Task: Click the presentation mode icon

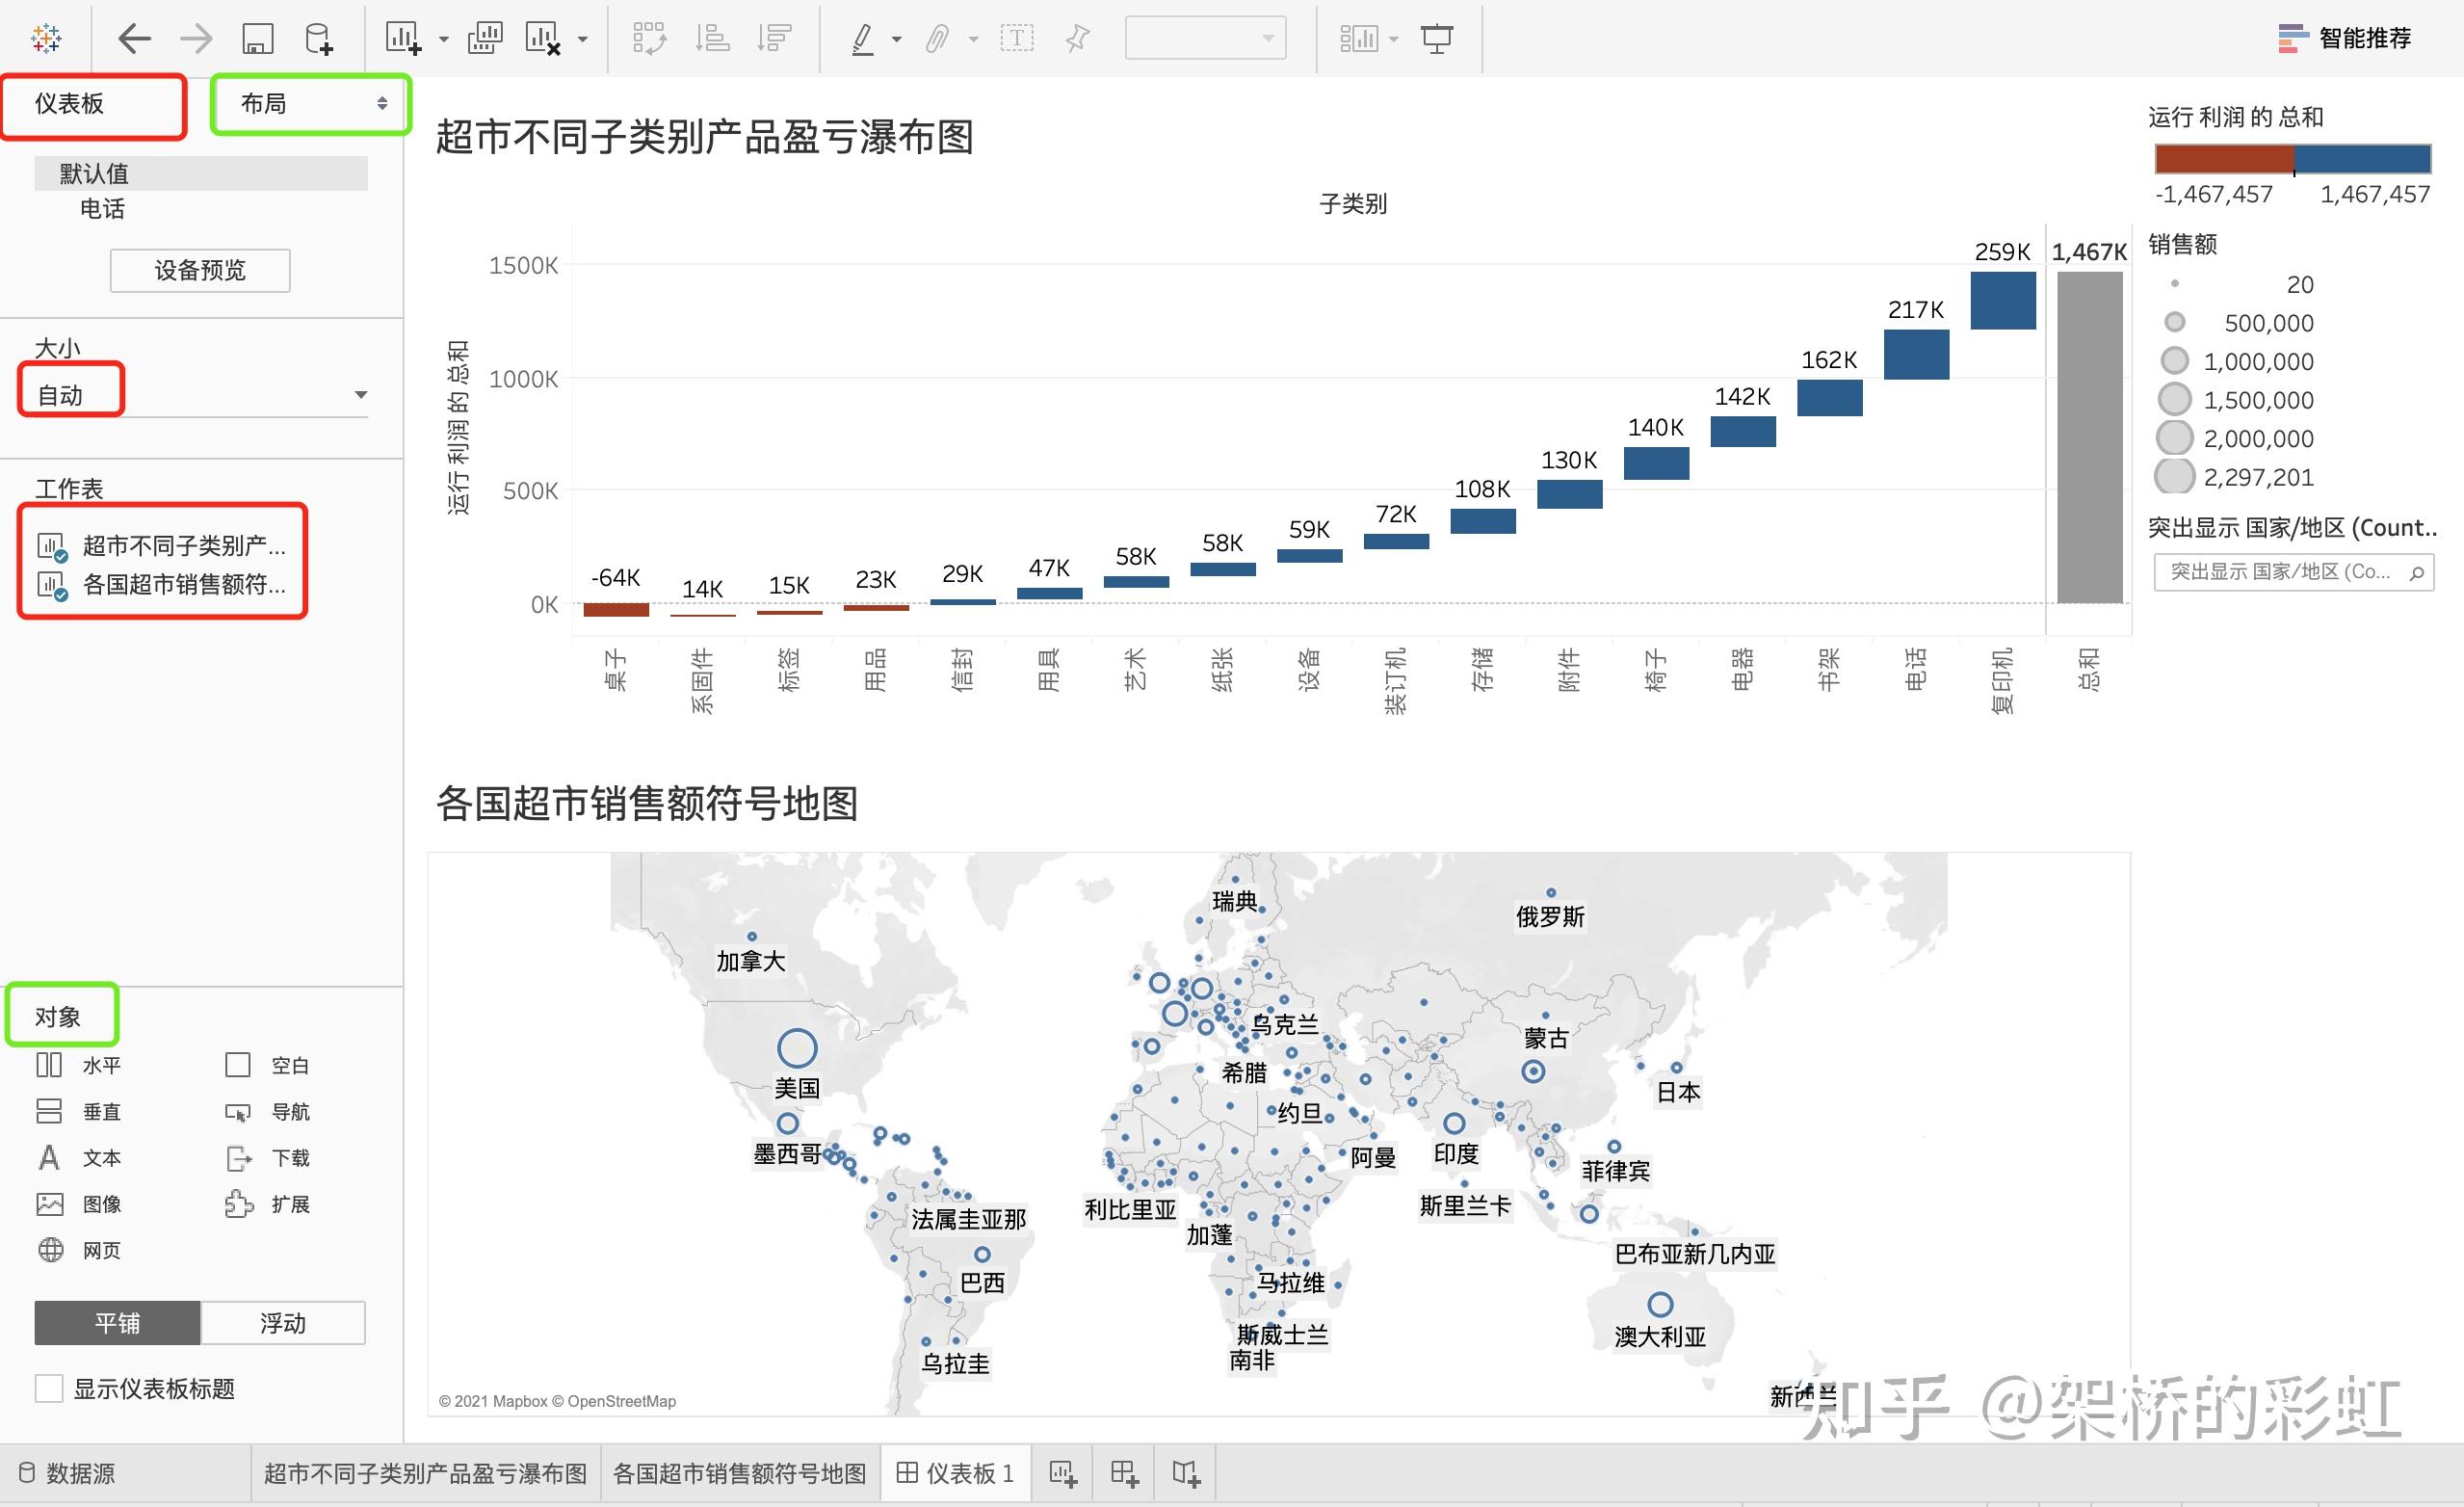Action: [x=1437, y=39]
